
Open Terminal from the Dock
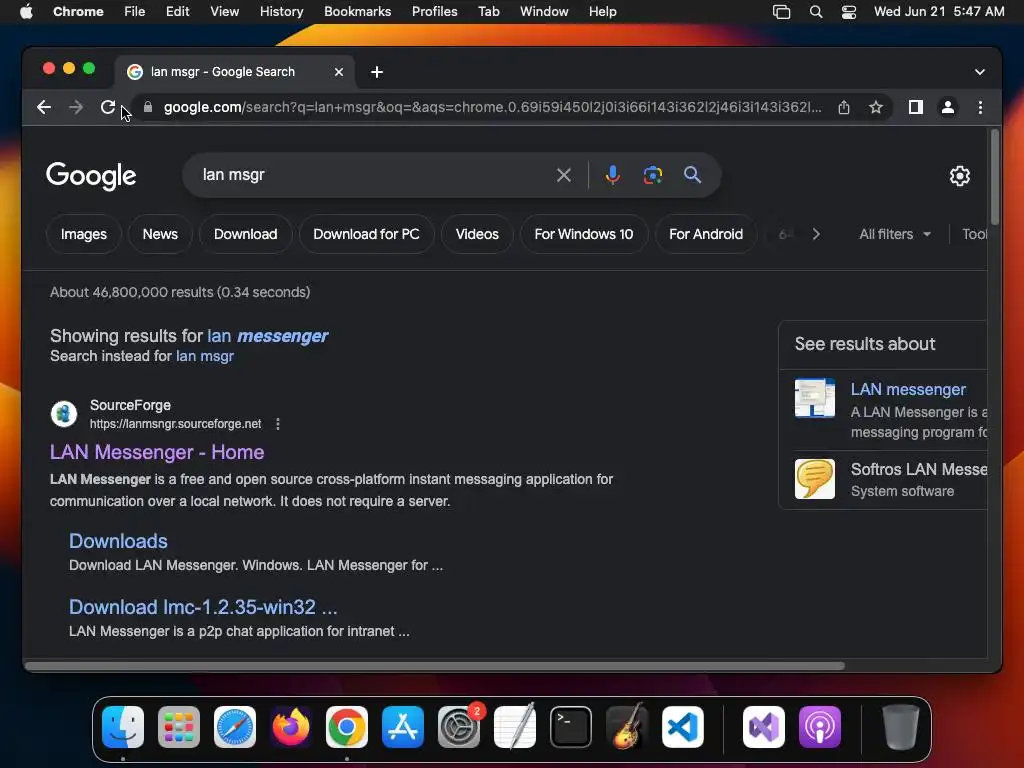click(x=571, y=726)
